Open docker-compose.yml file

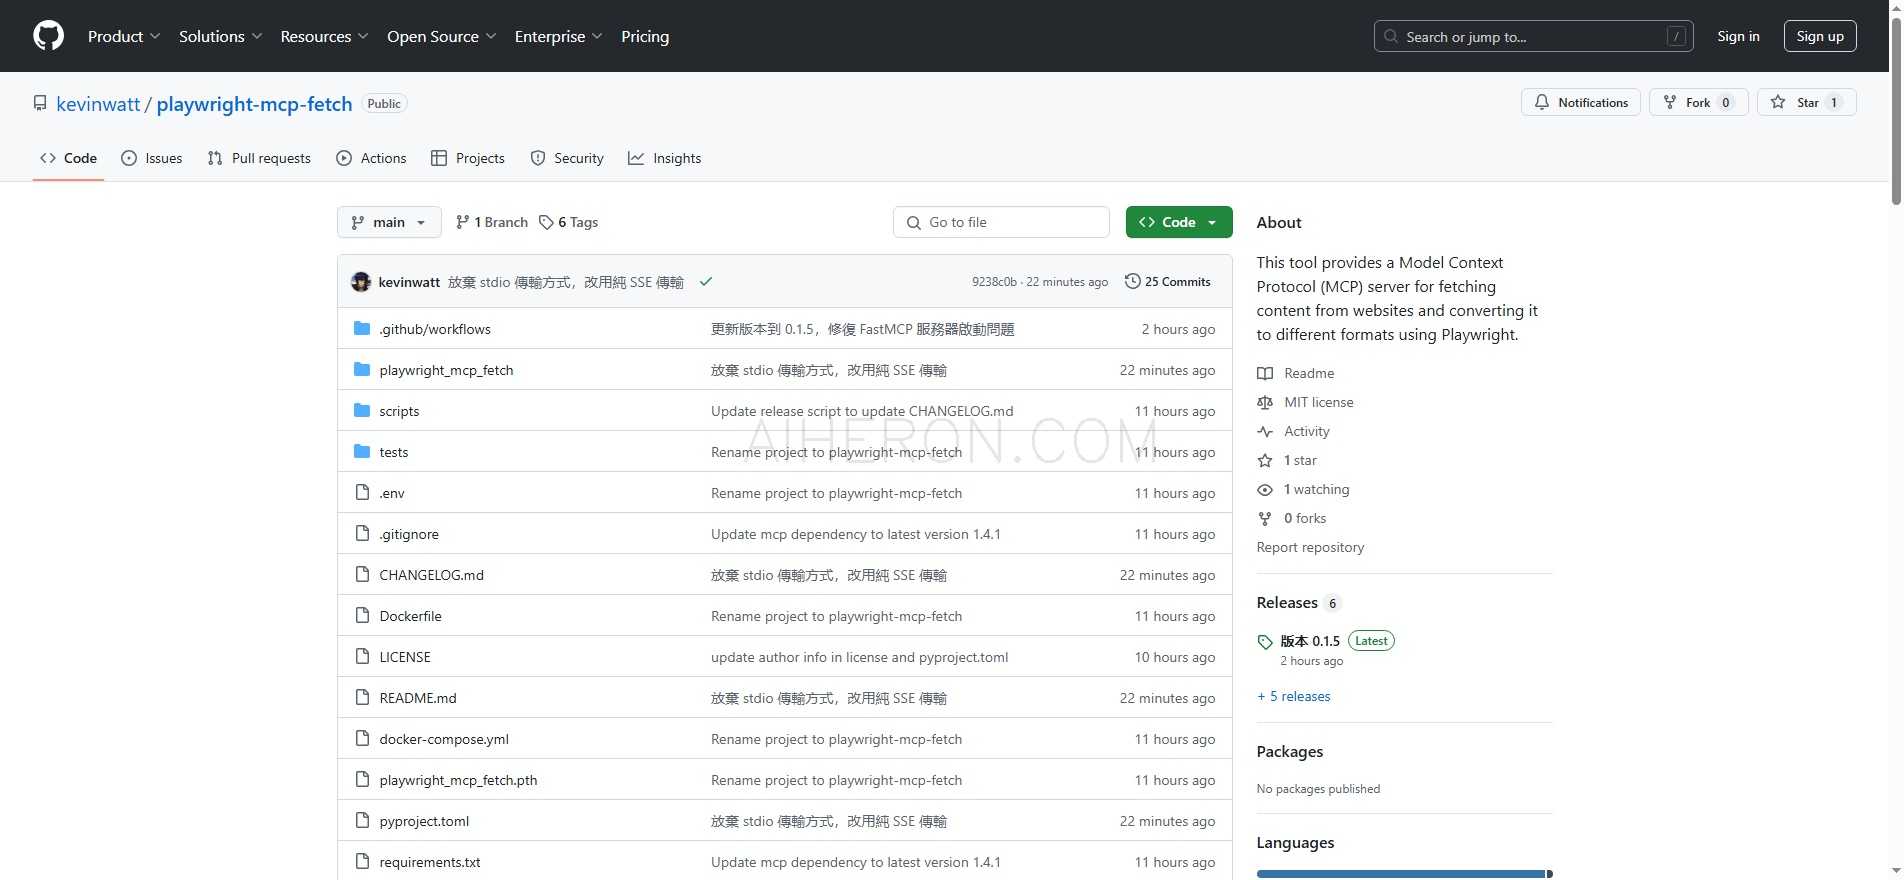[444, 739]
